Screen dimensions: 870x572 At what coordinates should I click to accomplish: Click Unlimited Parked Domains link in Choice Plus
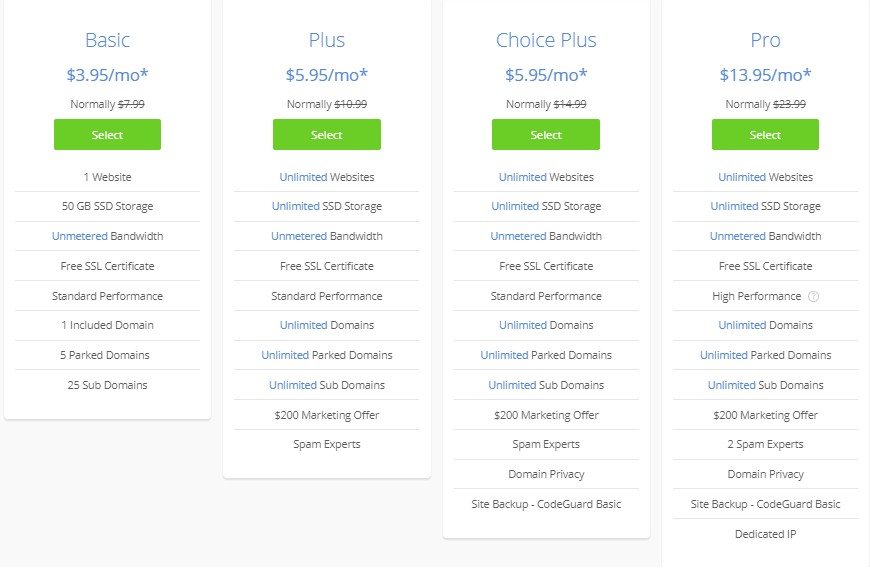point(504,355)
